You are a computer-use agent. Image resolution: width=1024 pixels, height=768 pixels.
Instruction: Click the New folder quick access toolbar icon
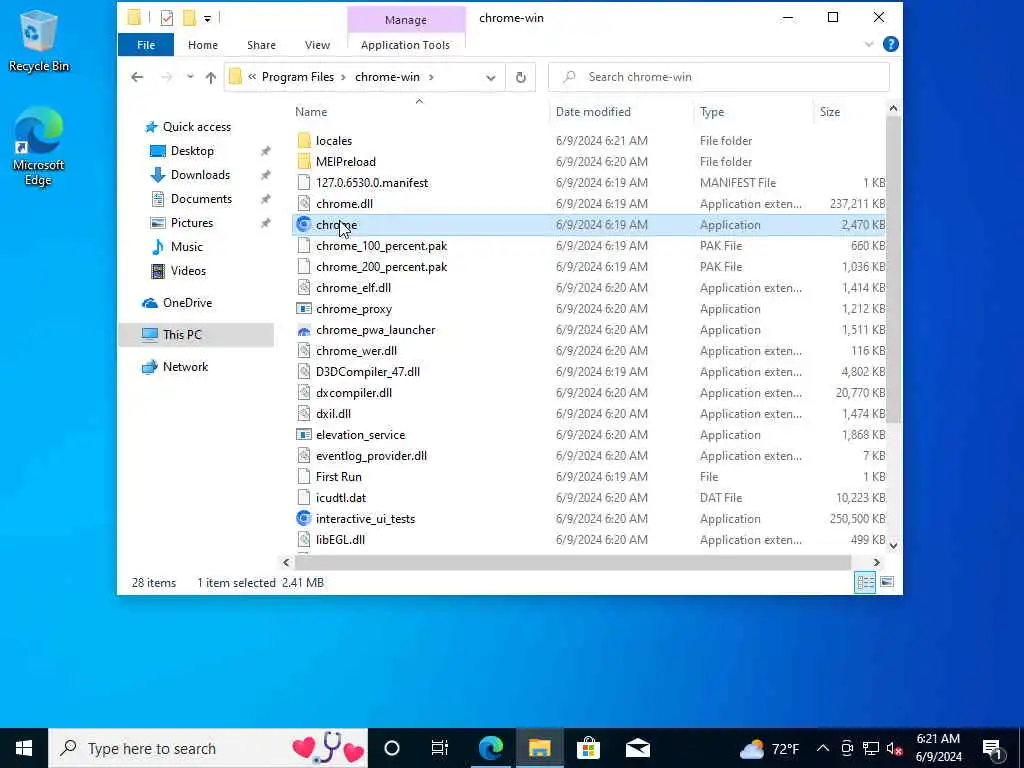click(189, 18)
